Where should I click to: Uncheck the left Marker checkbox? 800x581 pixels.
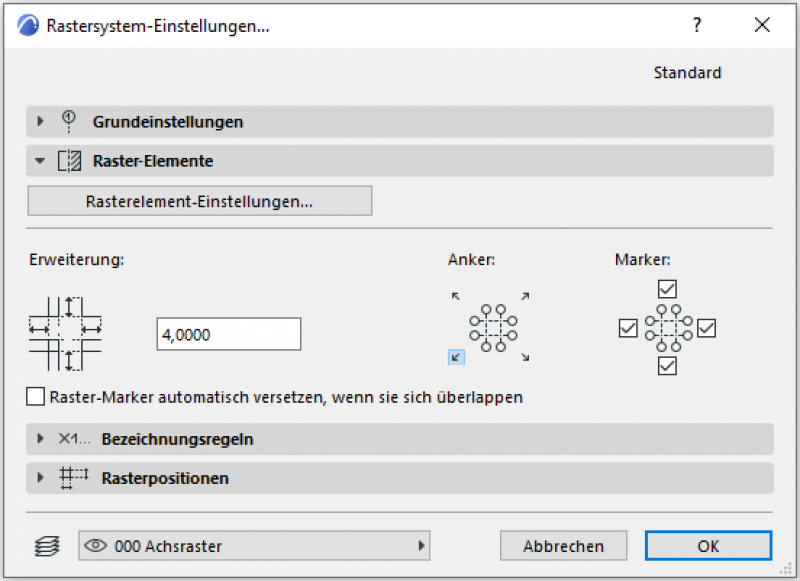pos(628,328)
